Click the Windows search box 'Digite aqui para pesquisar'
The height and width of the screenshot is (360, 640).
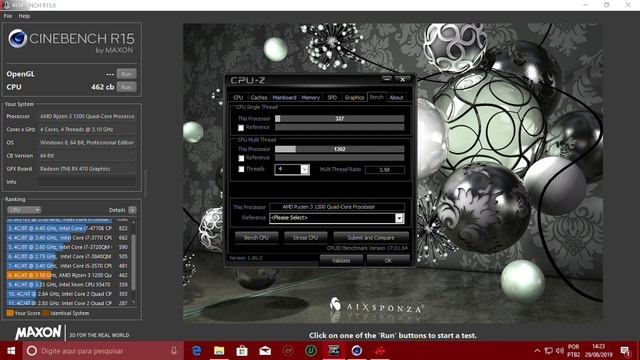[x=102, y=351]
